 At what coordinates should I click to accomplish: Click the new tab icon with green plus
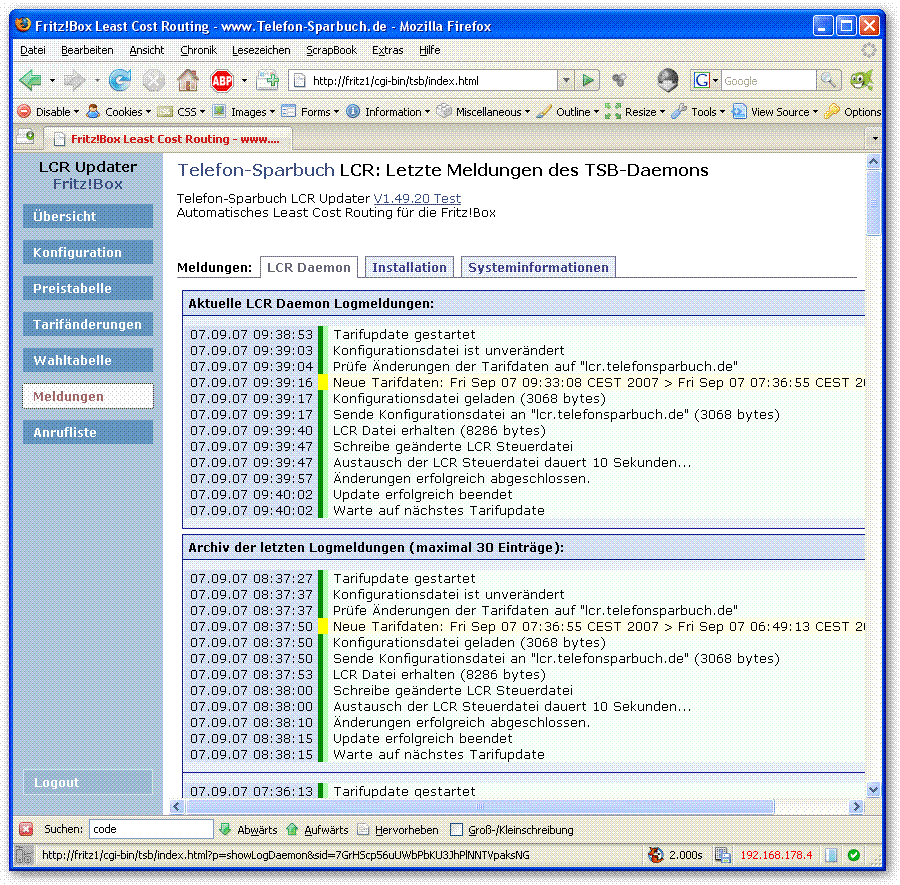click(x=267, y=80)
